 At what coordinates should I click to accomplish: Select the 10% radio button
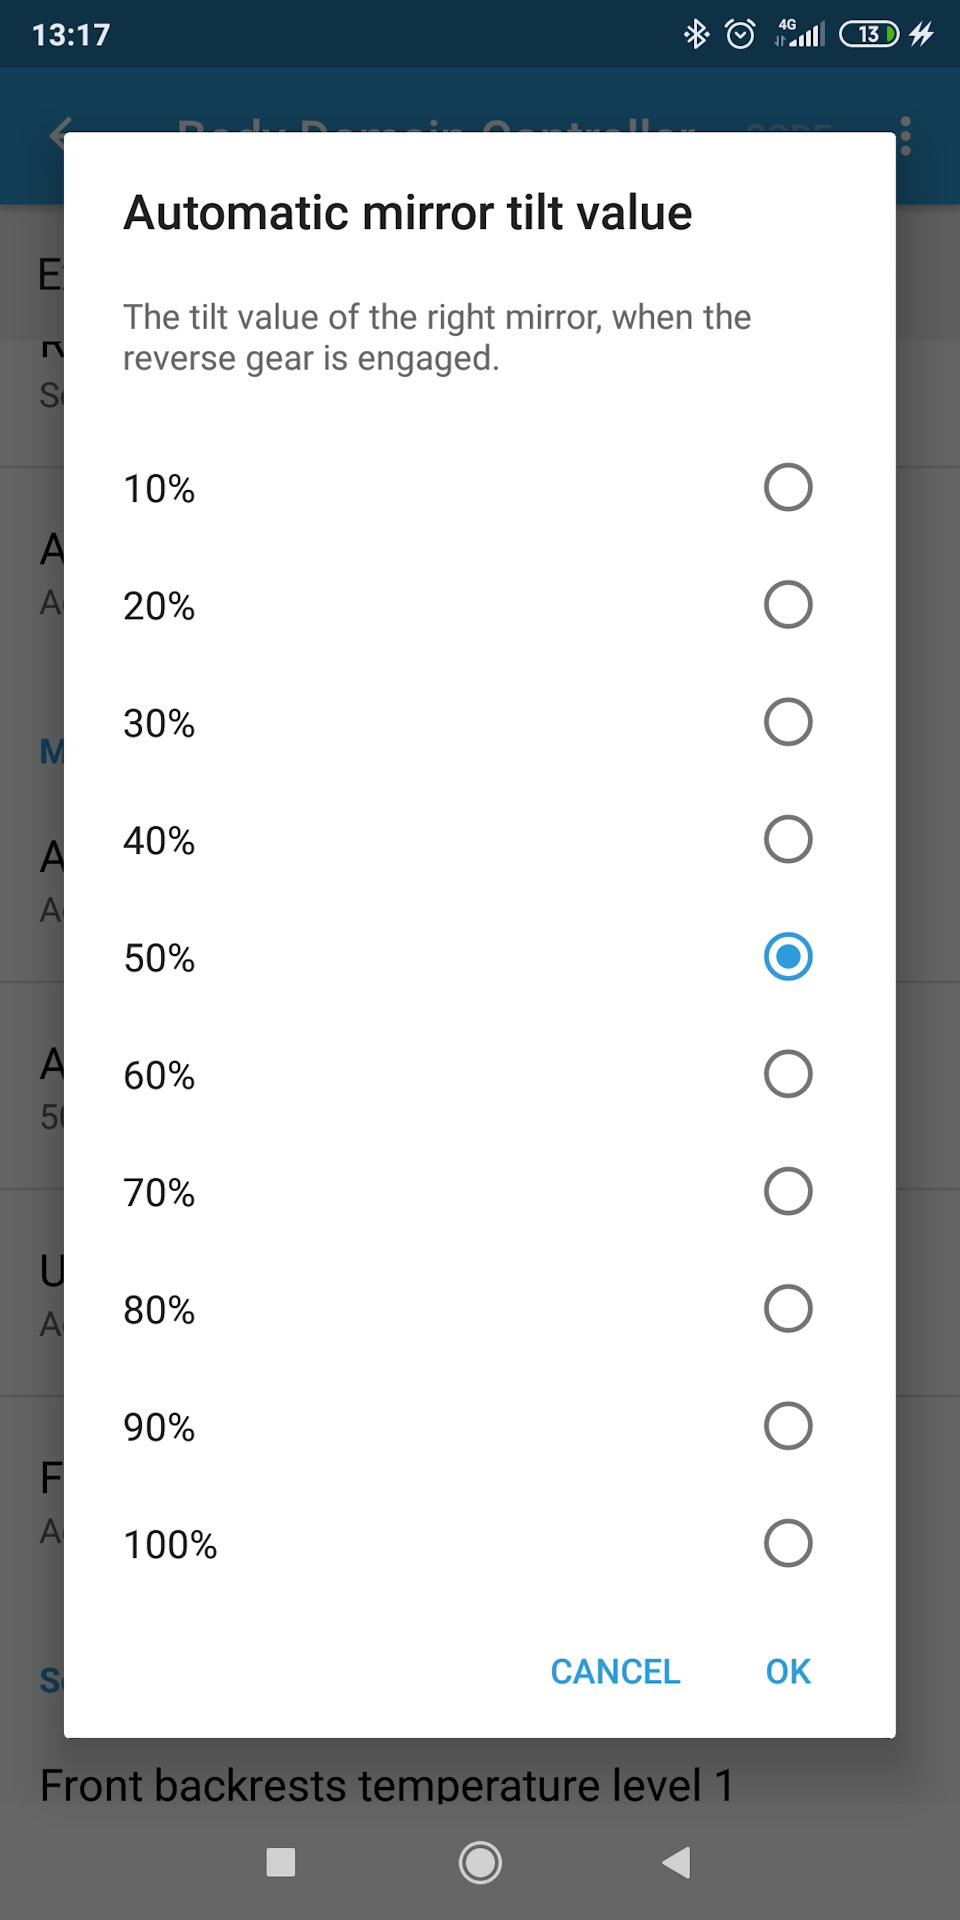787,488
